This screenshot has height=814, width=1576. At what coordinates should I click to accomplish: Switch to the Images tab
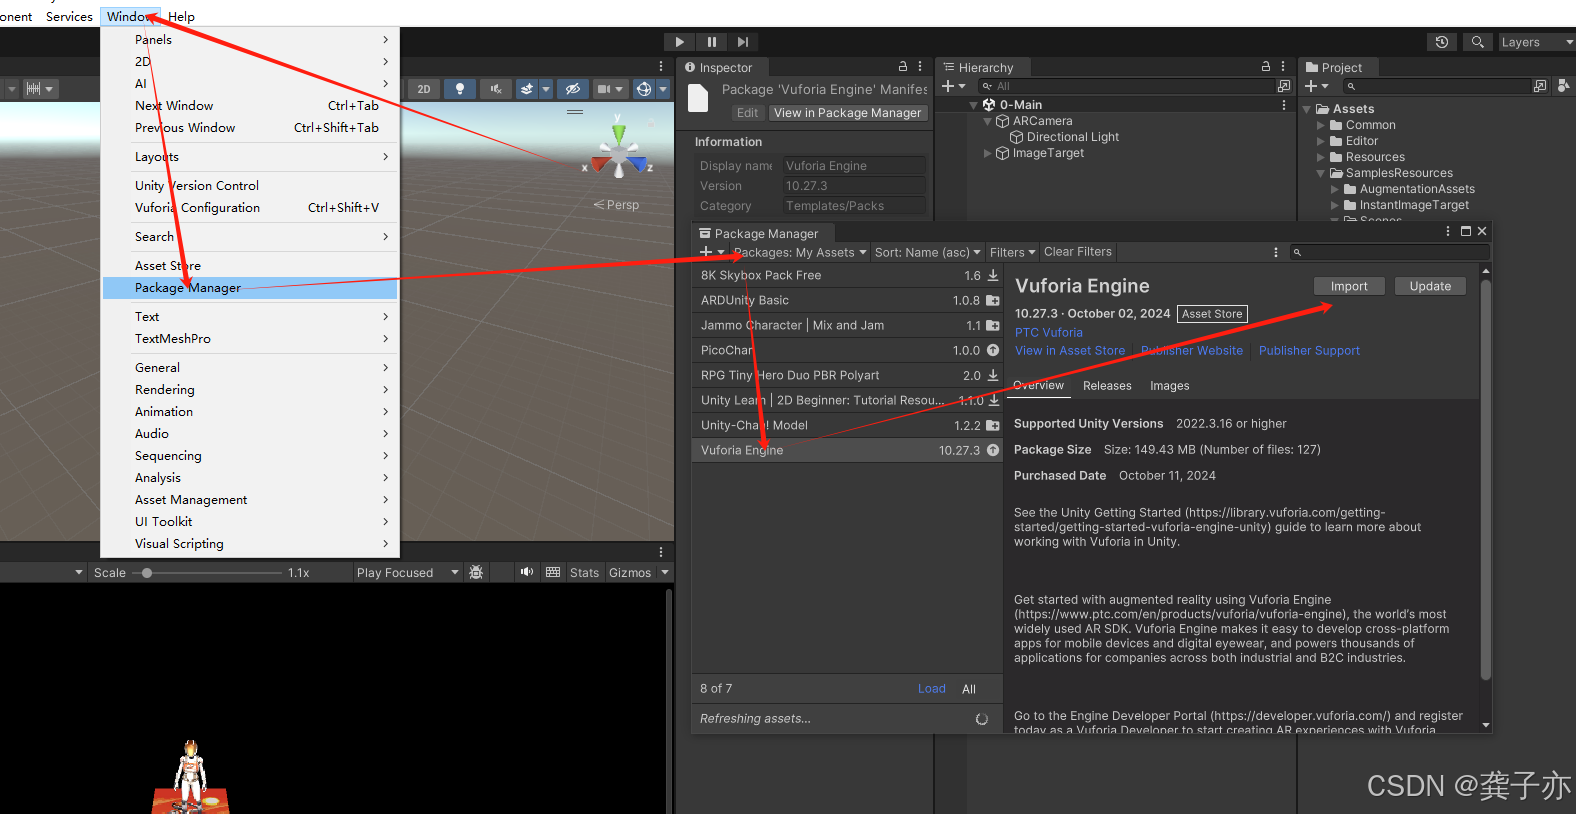click(x=1169, y=385)
